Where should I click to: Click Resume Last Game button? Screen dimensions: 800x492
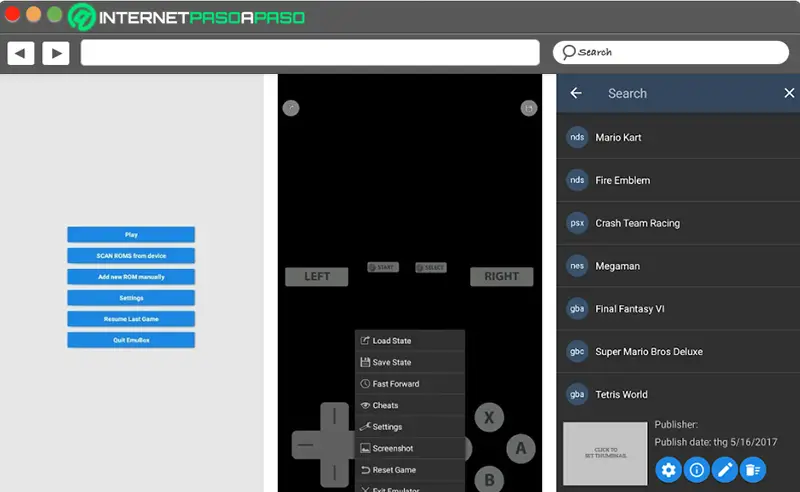click(x=131, y=319)
